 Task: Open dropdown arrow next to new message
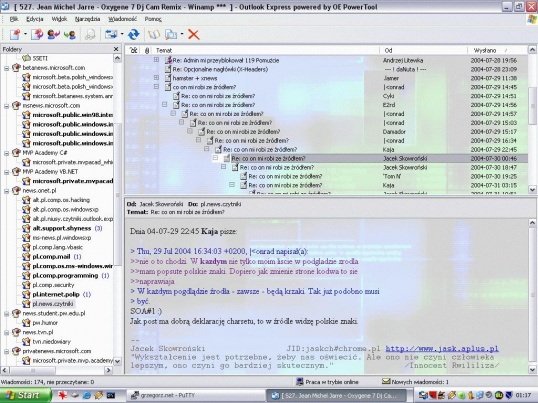25,34
